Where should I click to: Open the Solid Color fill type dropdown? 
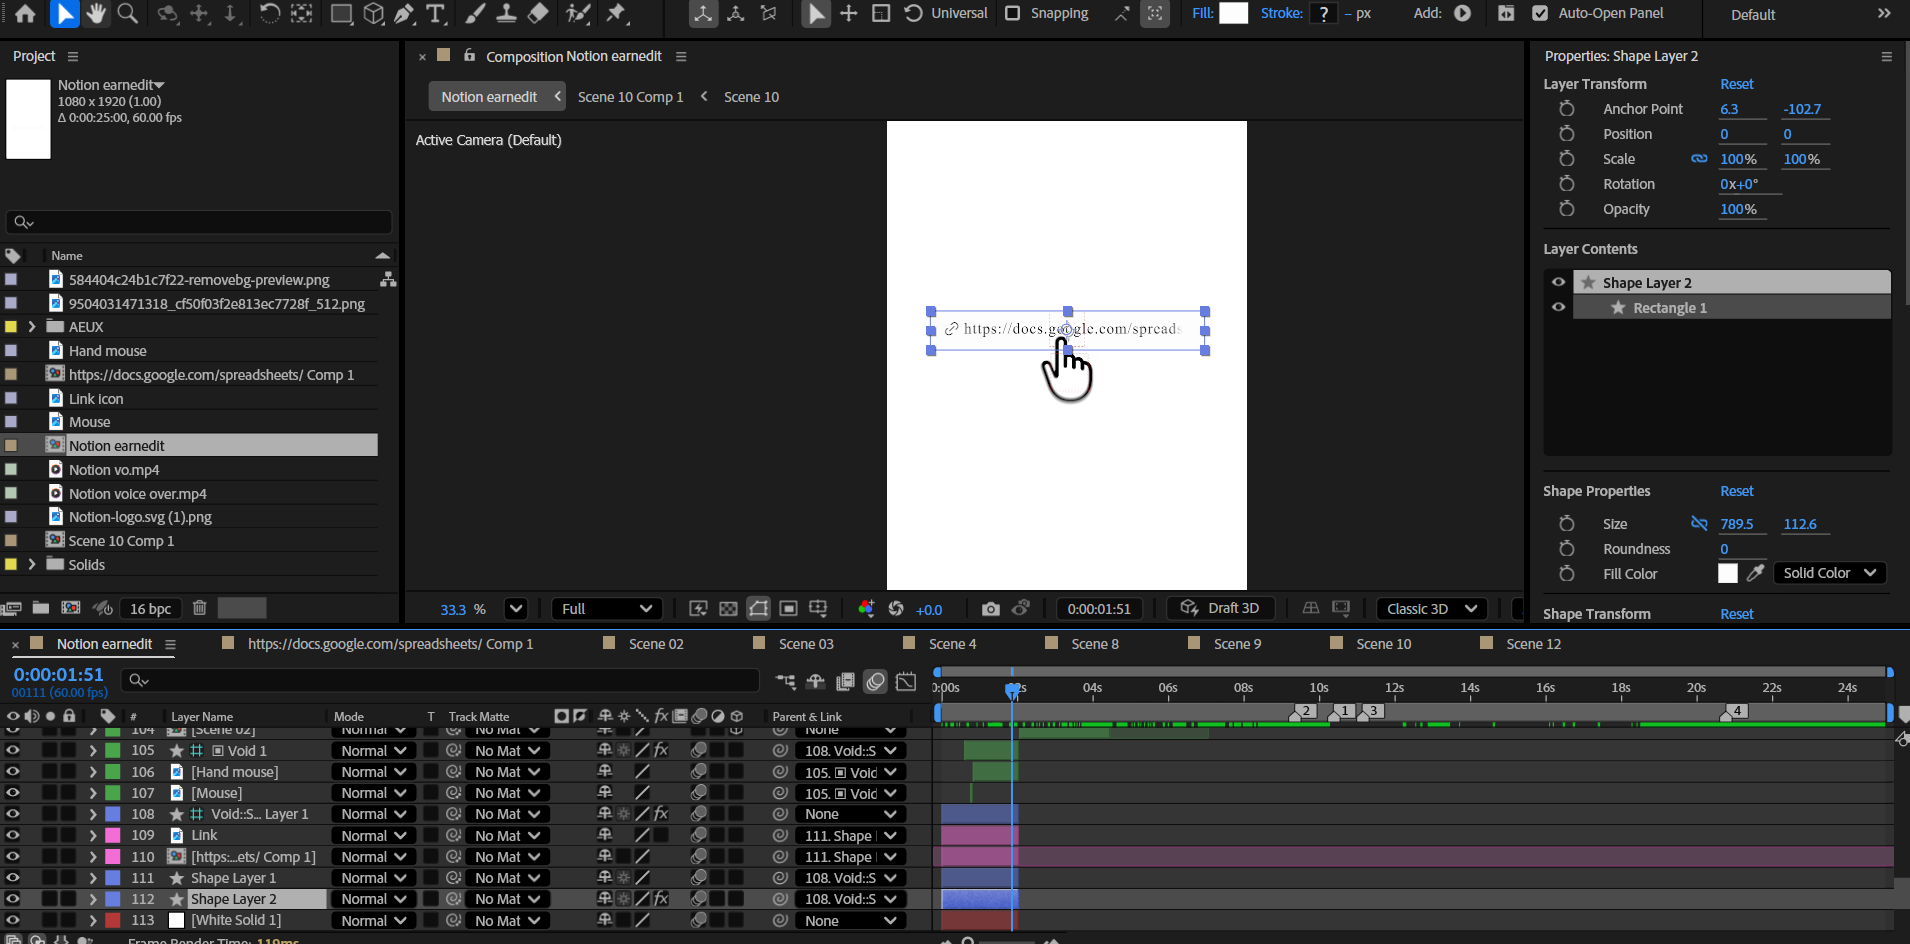1829,573
